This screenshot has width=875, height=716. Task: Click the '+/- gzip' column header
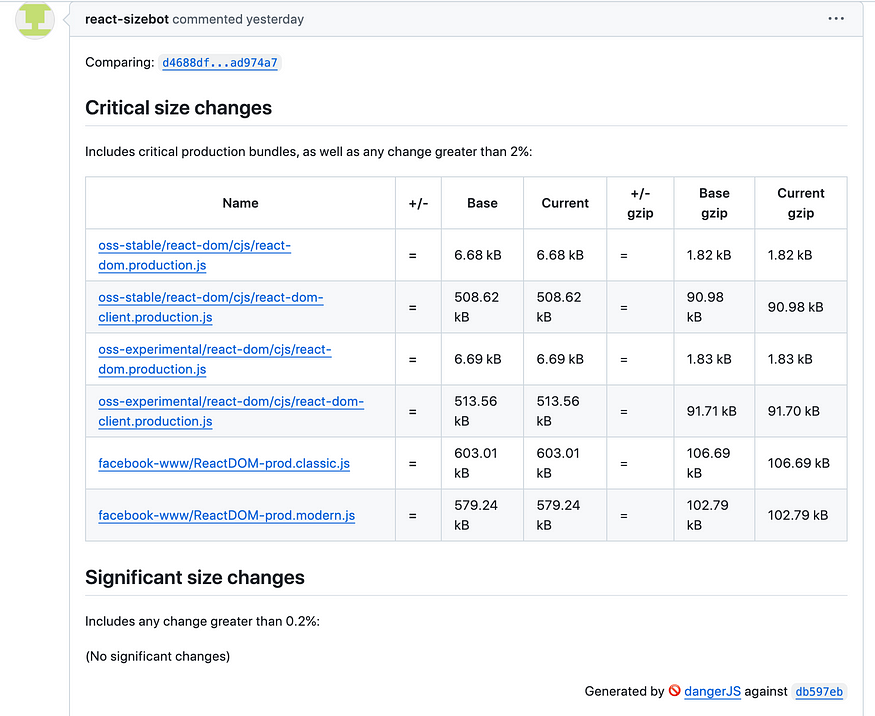(640, 203)
